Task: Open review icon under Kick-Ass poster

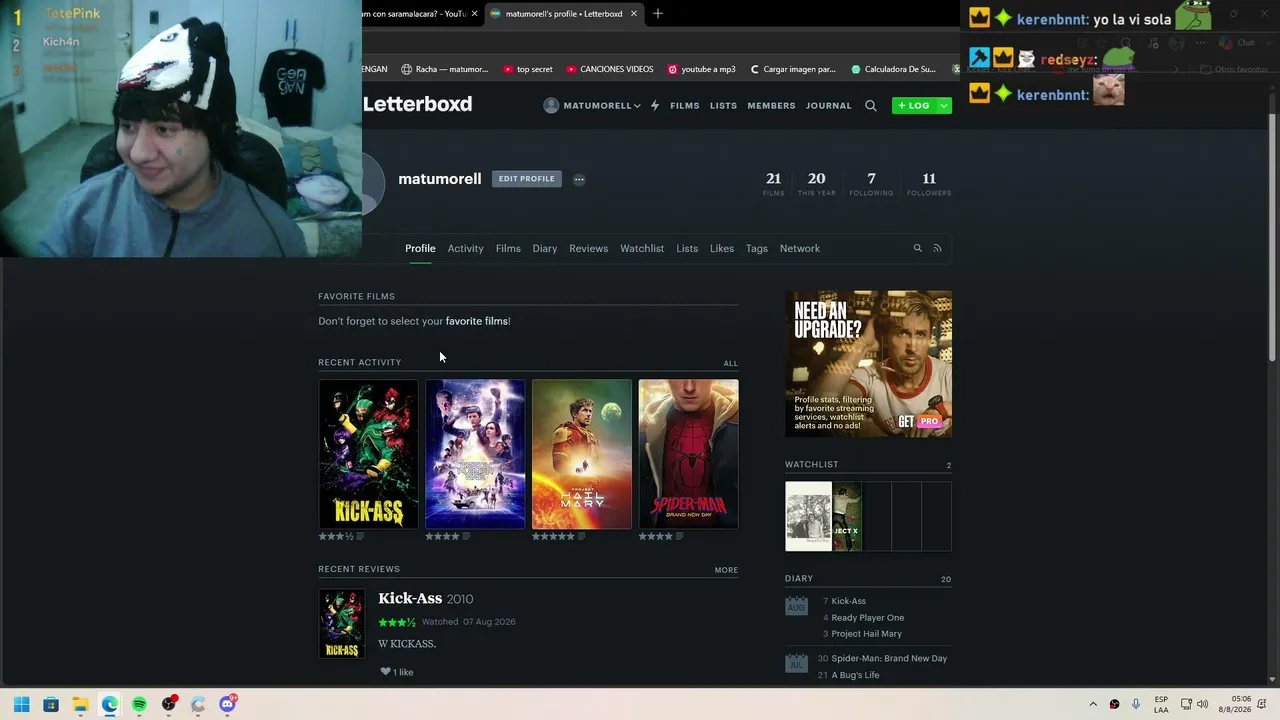Action: [x=360, y=536]
